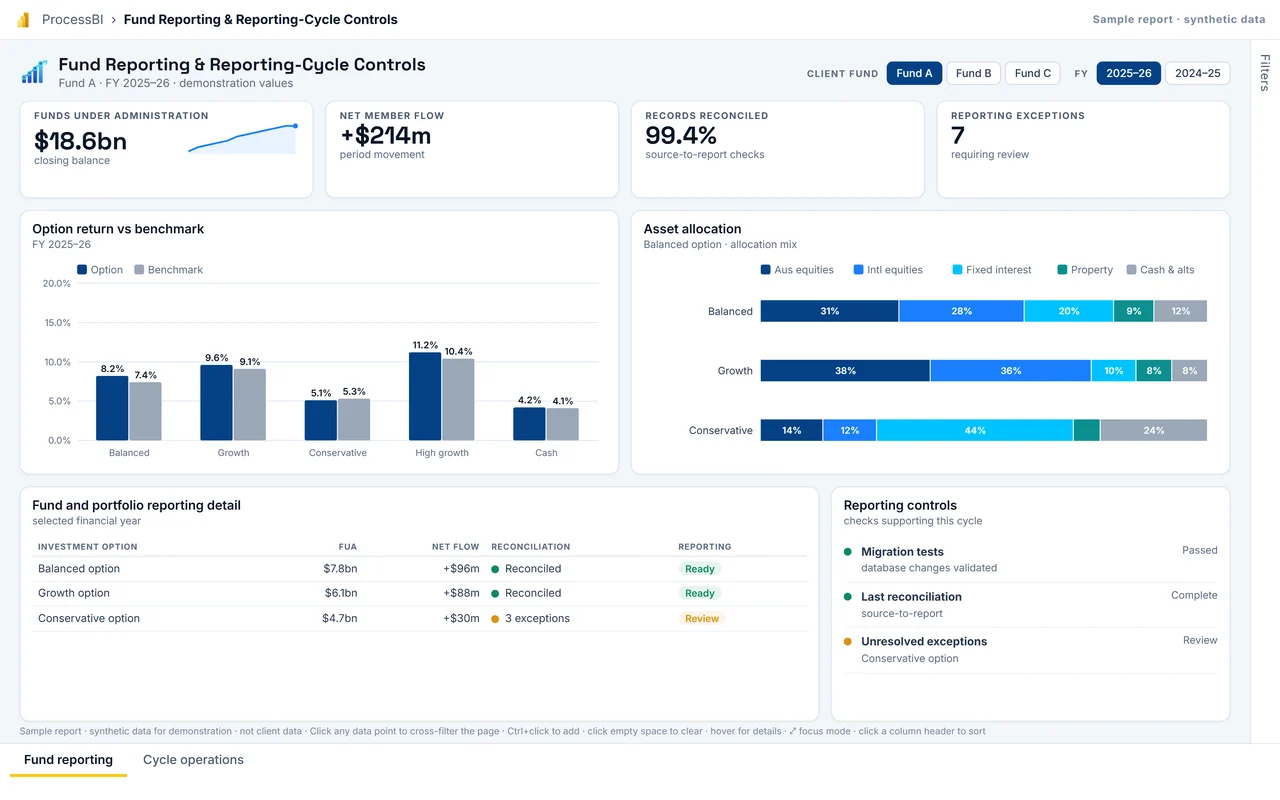Sort by the Investment Option column header

click(x=88, y=547)
